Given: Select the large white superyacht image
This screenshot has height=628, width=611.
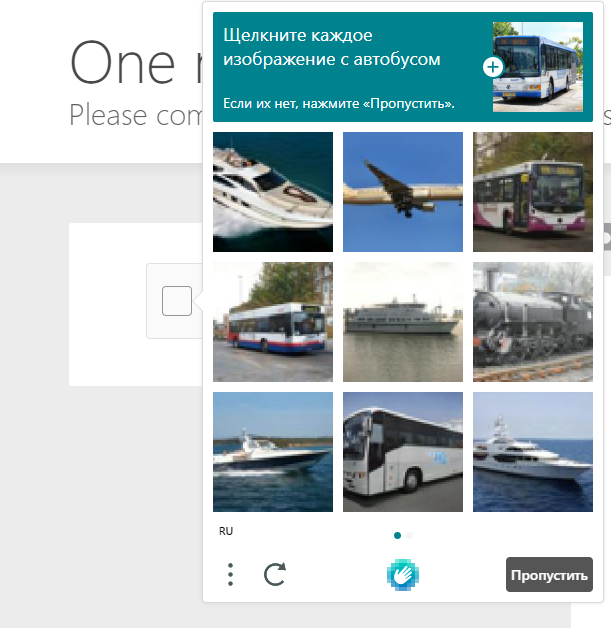Looking at the screenshot, I should [533, 452].
